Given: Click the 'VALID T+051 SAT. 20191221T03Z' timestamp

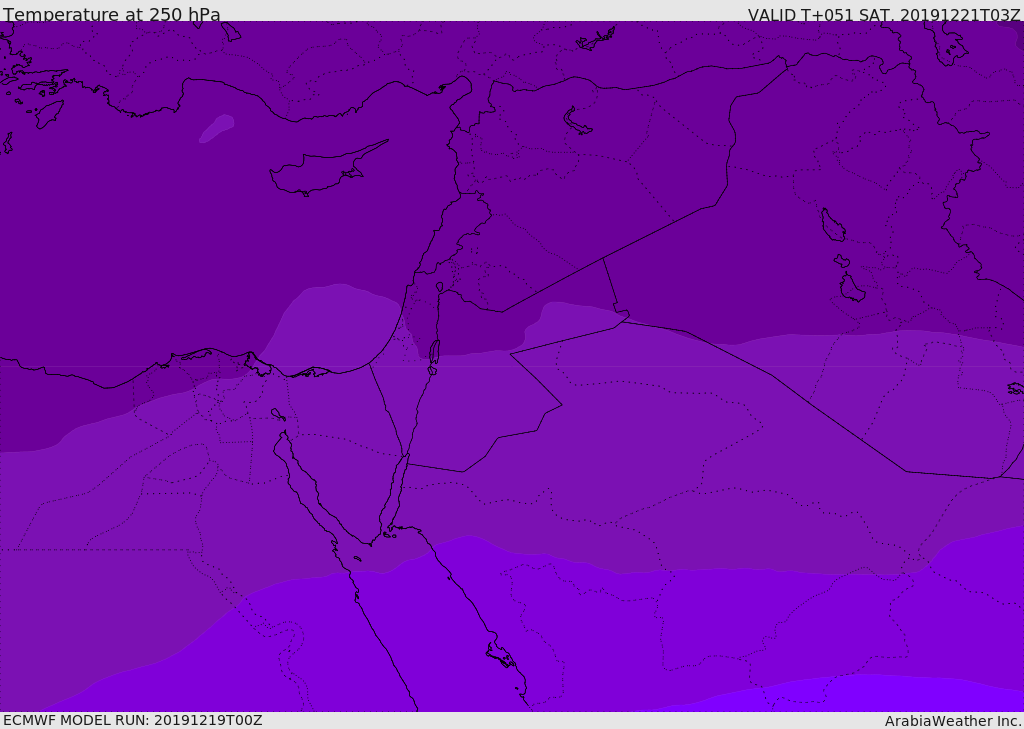Looking at the screenshot, I should point(884,15).
